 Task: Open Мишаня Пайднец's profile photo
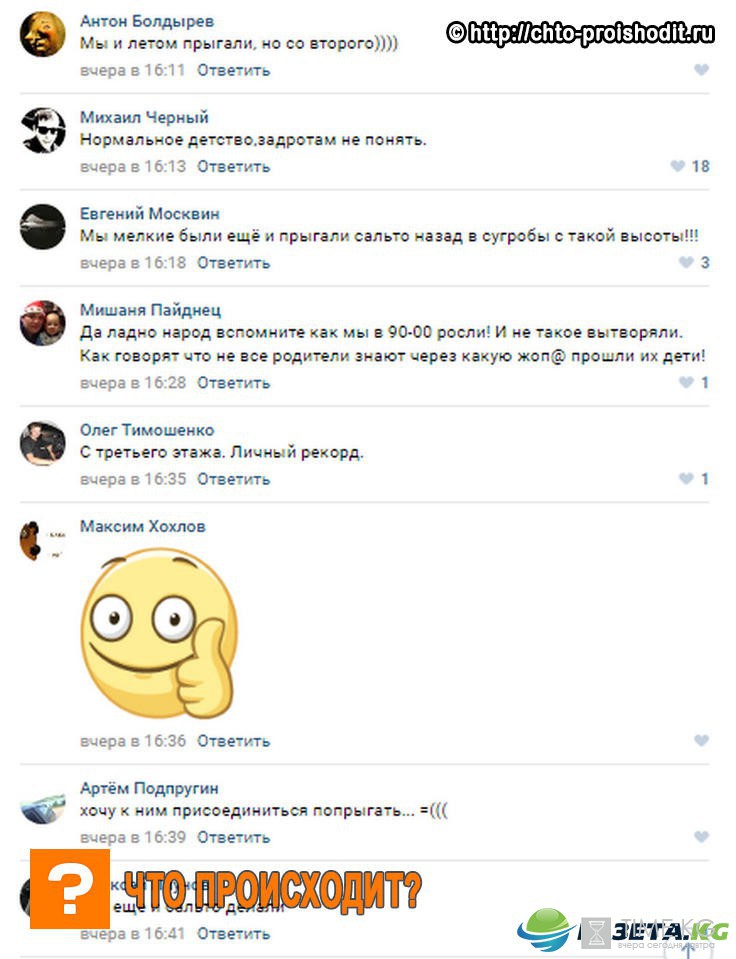(43, 323)
